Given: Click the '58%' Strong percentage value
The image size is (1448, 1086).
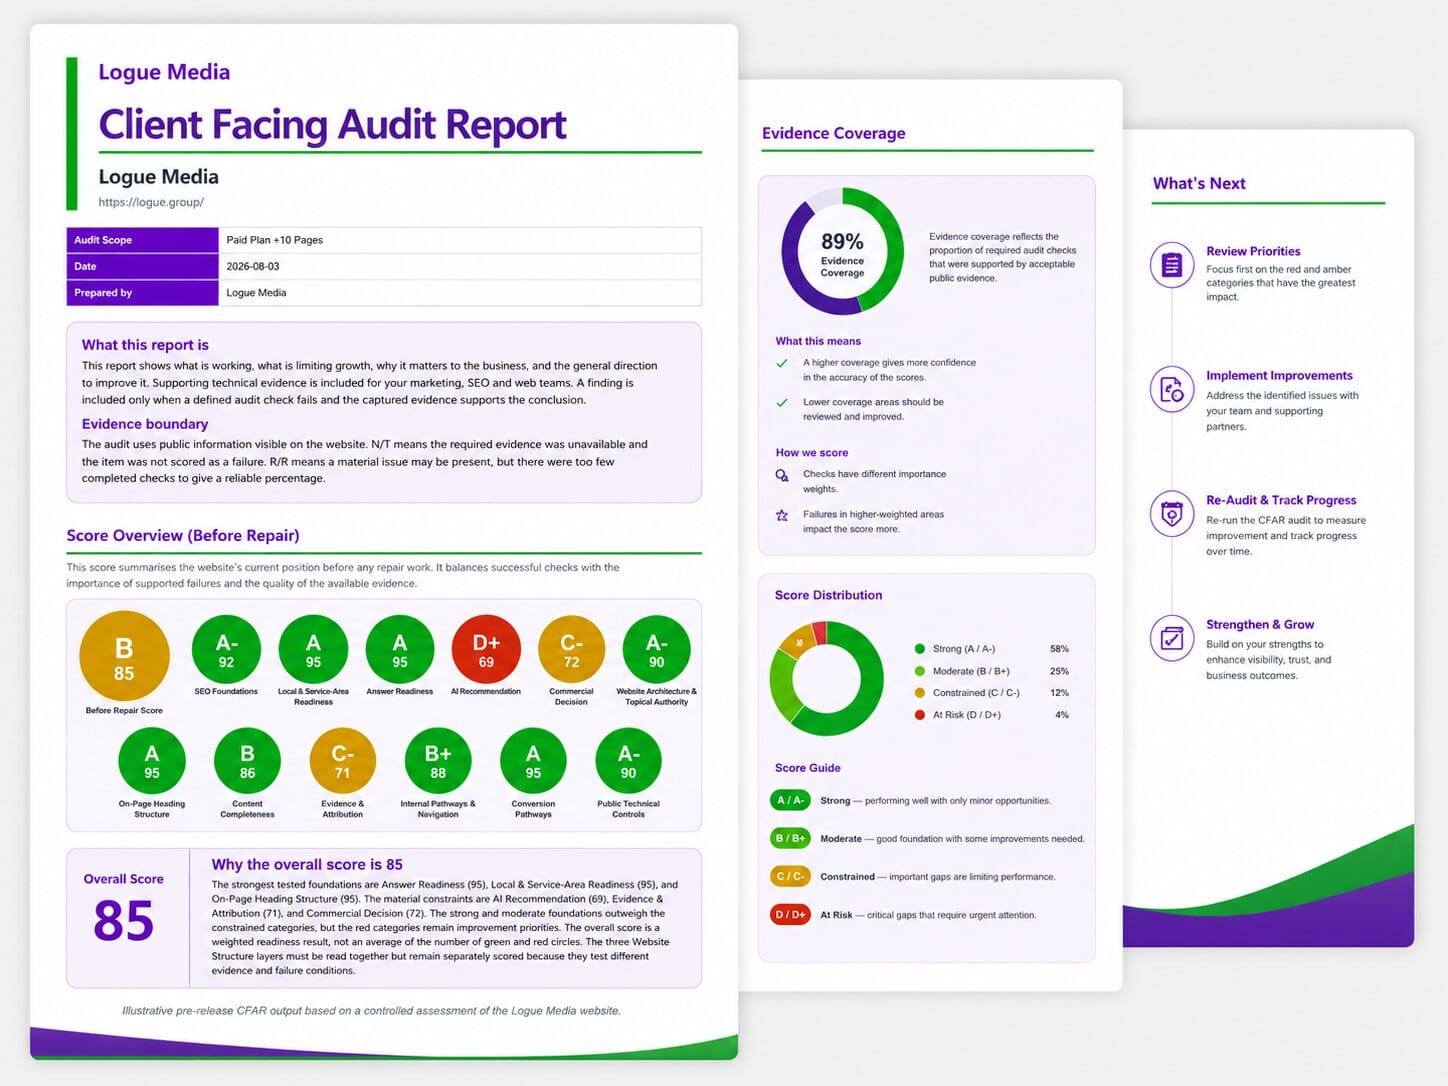Looking at the screenshot, I should (1059, 649).
